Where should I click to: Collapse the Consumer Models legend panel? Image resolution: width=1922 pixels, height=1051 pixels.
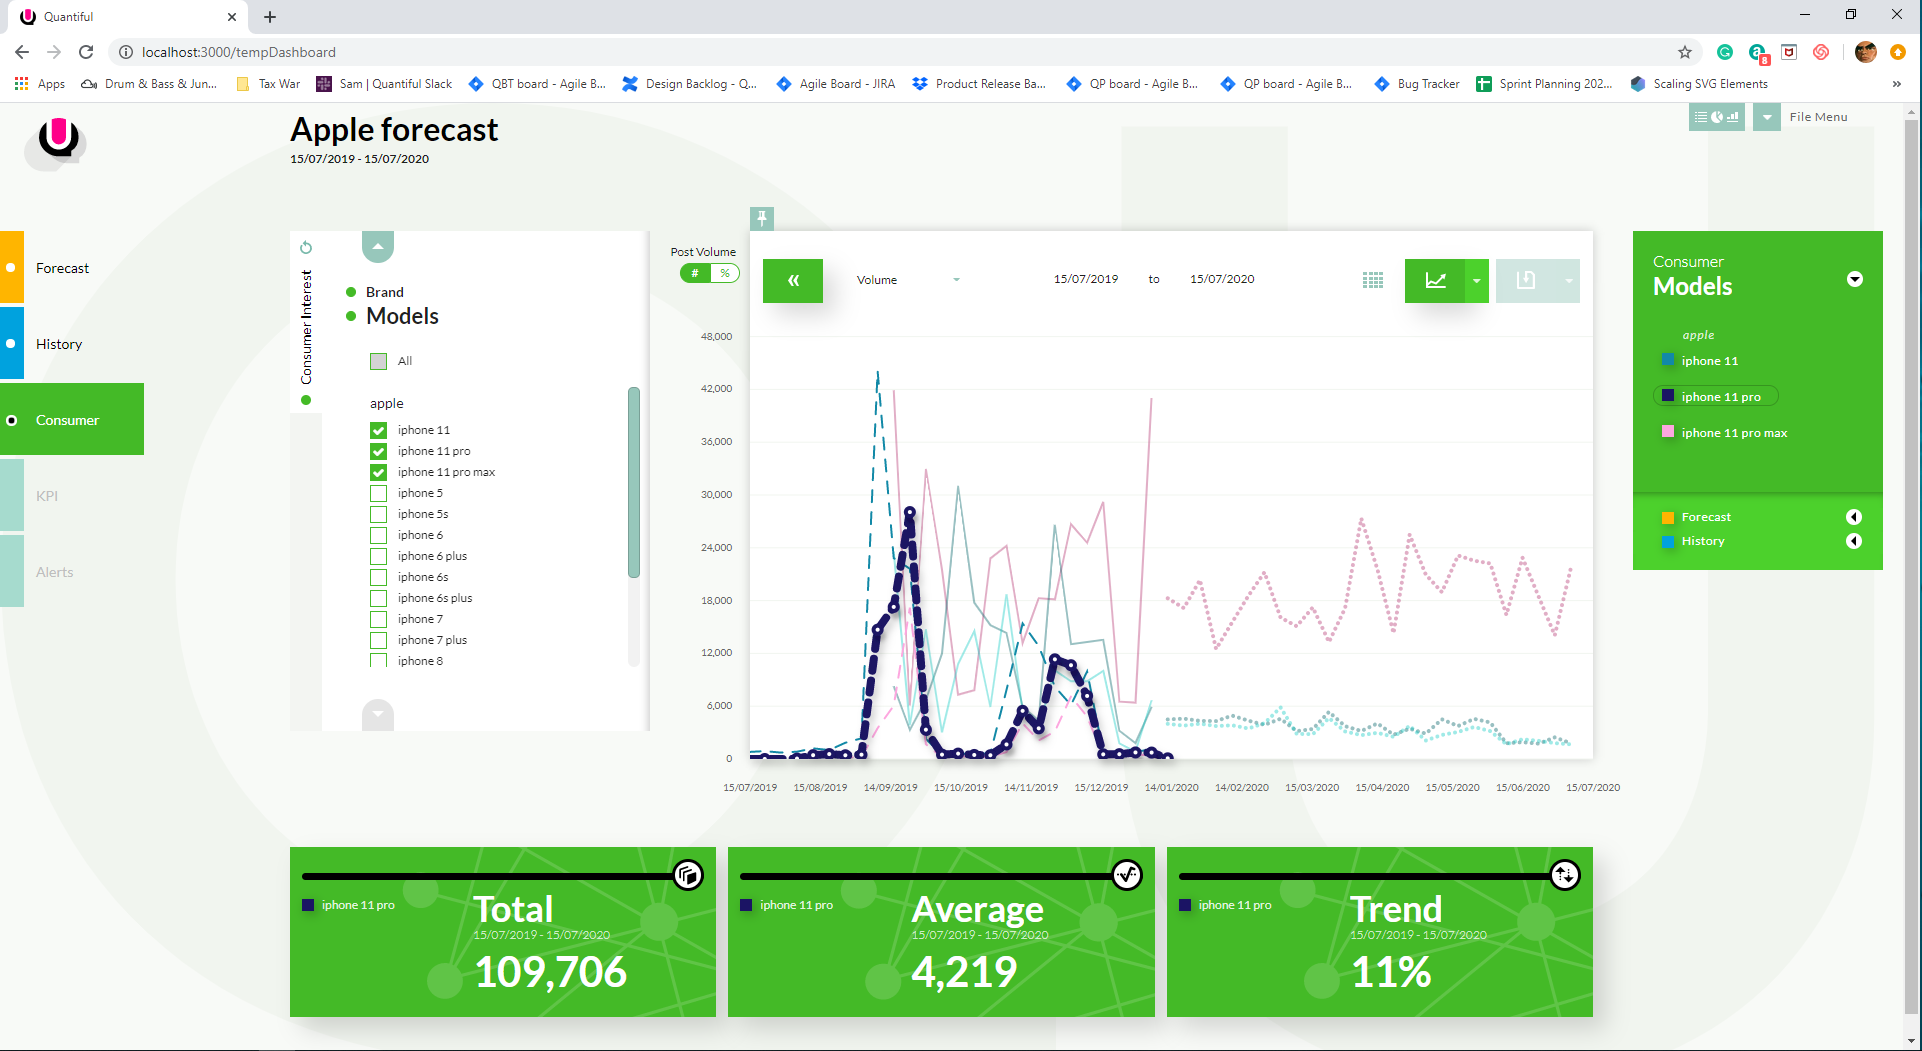(x=1854, y=279)
